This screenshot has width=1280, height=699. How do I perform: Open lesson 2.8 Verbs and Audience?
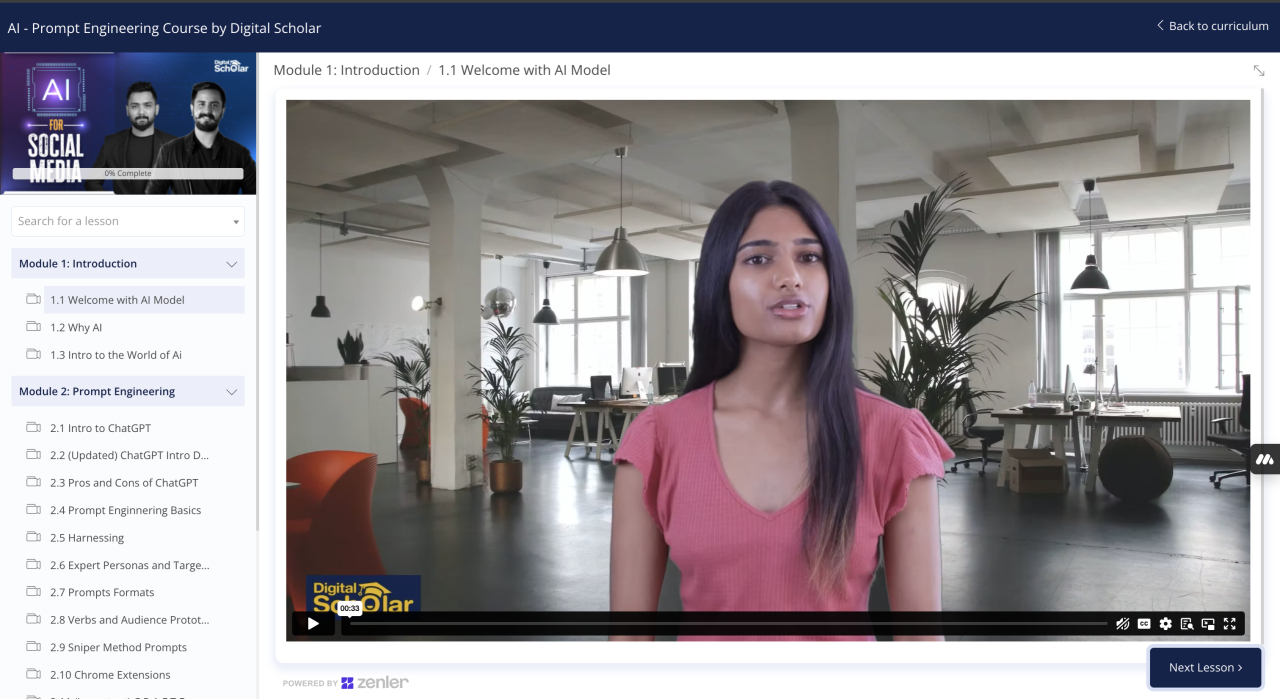point(128,620)
